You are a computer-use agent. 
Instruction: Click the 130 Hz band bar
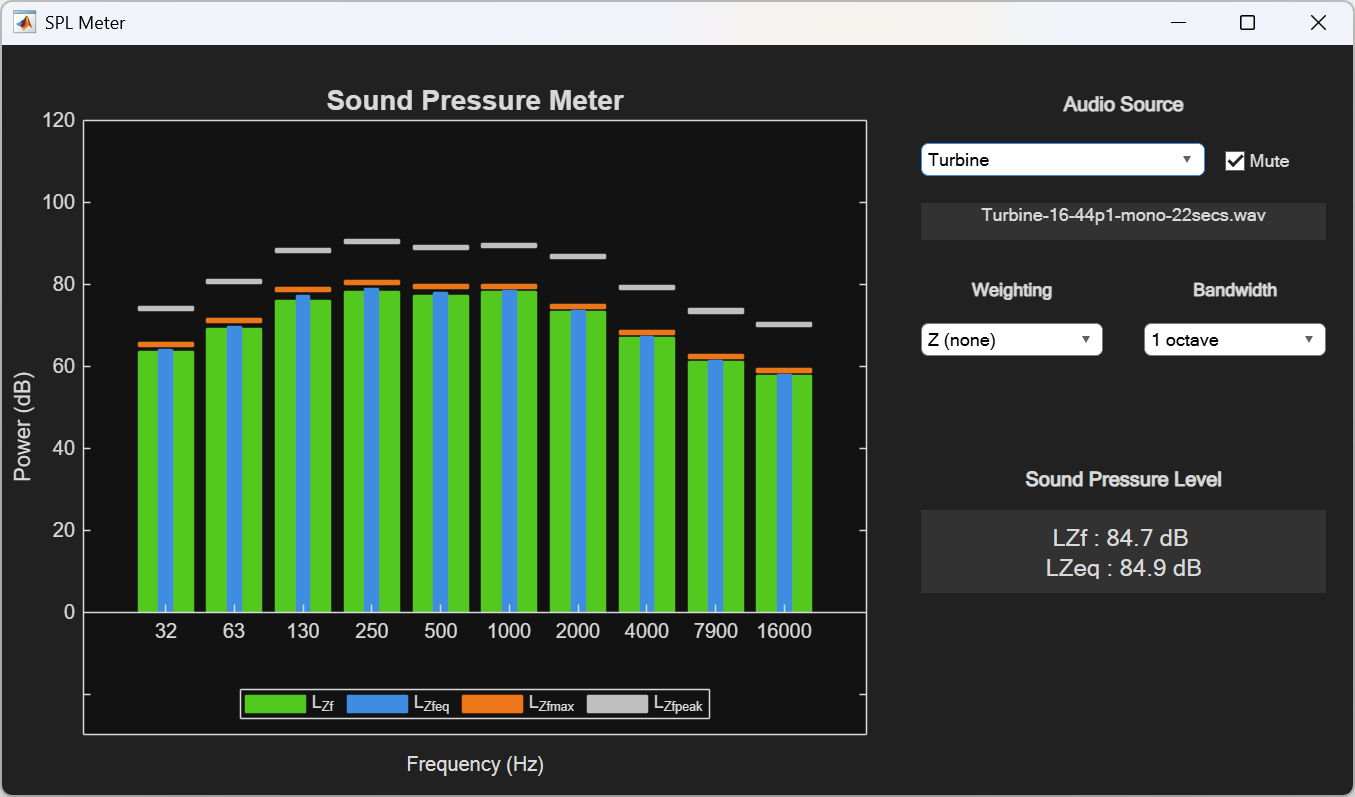pyautogui.click(x=303, y=456)
